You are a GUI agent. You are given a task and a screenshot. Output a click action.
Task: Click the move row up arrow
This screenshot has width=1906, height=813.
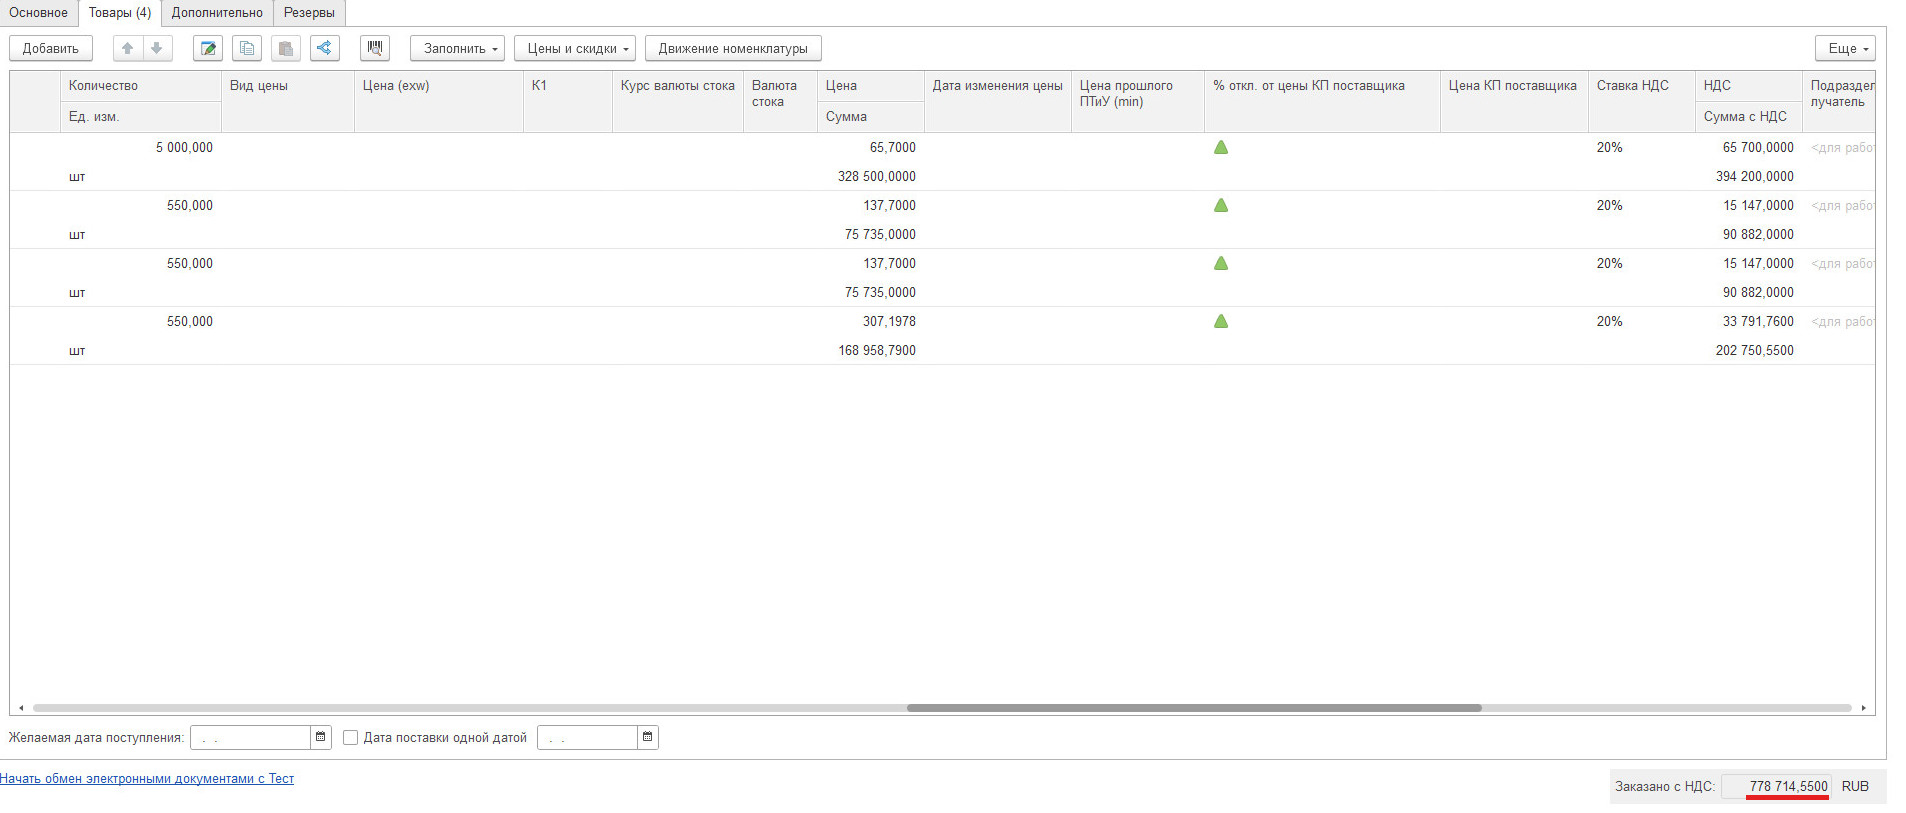(x=127, y=48)
